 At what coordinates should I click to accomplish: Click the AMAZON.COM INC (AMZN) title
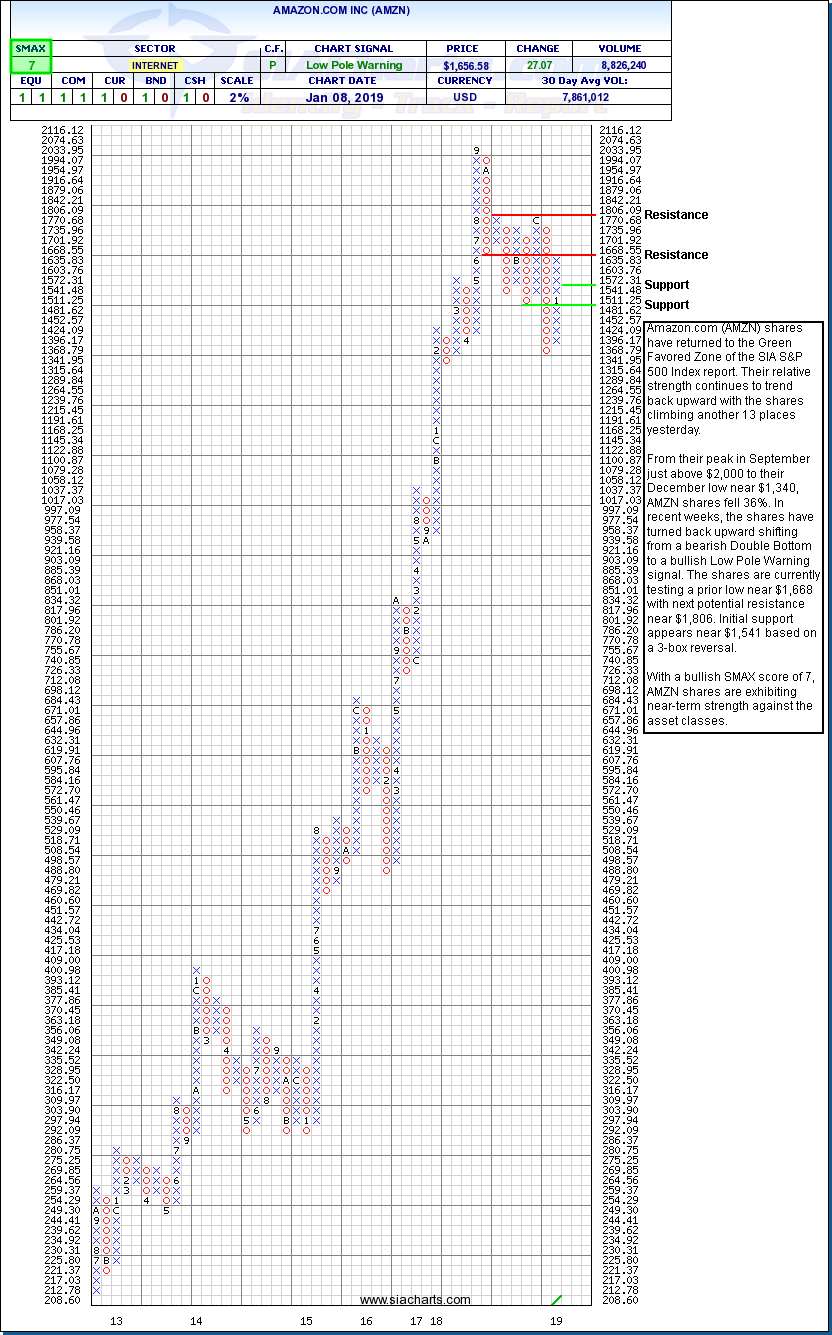pyautogui.click(x=341, y=10)
